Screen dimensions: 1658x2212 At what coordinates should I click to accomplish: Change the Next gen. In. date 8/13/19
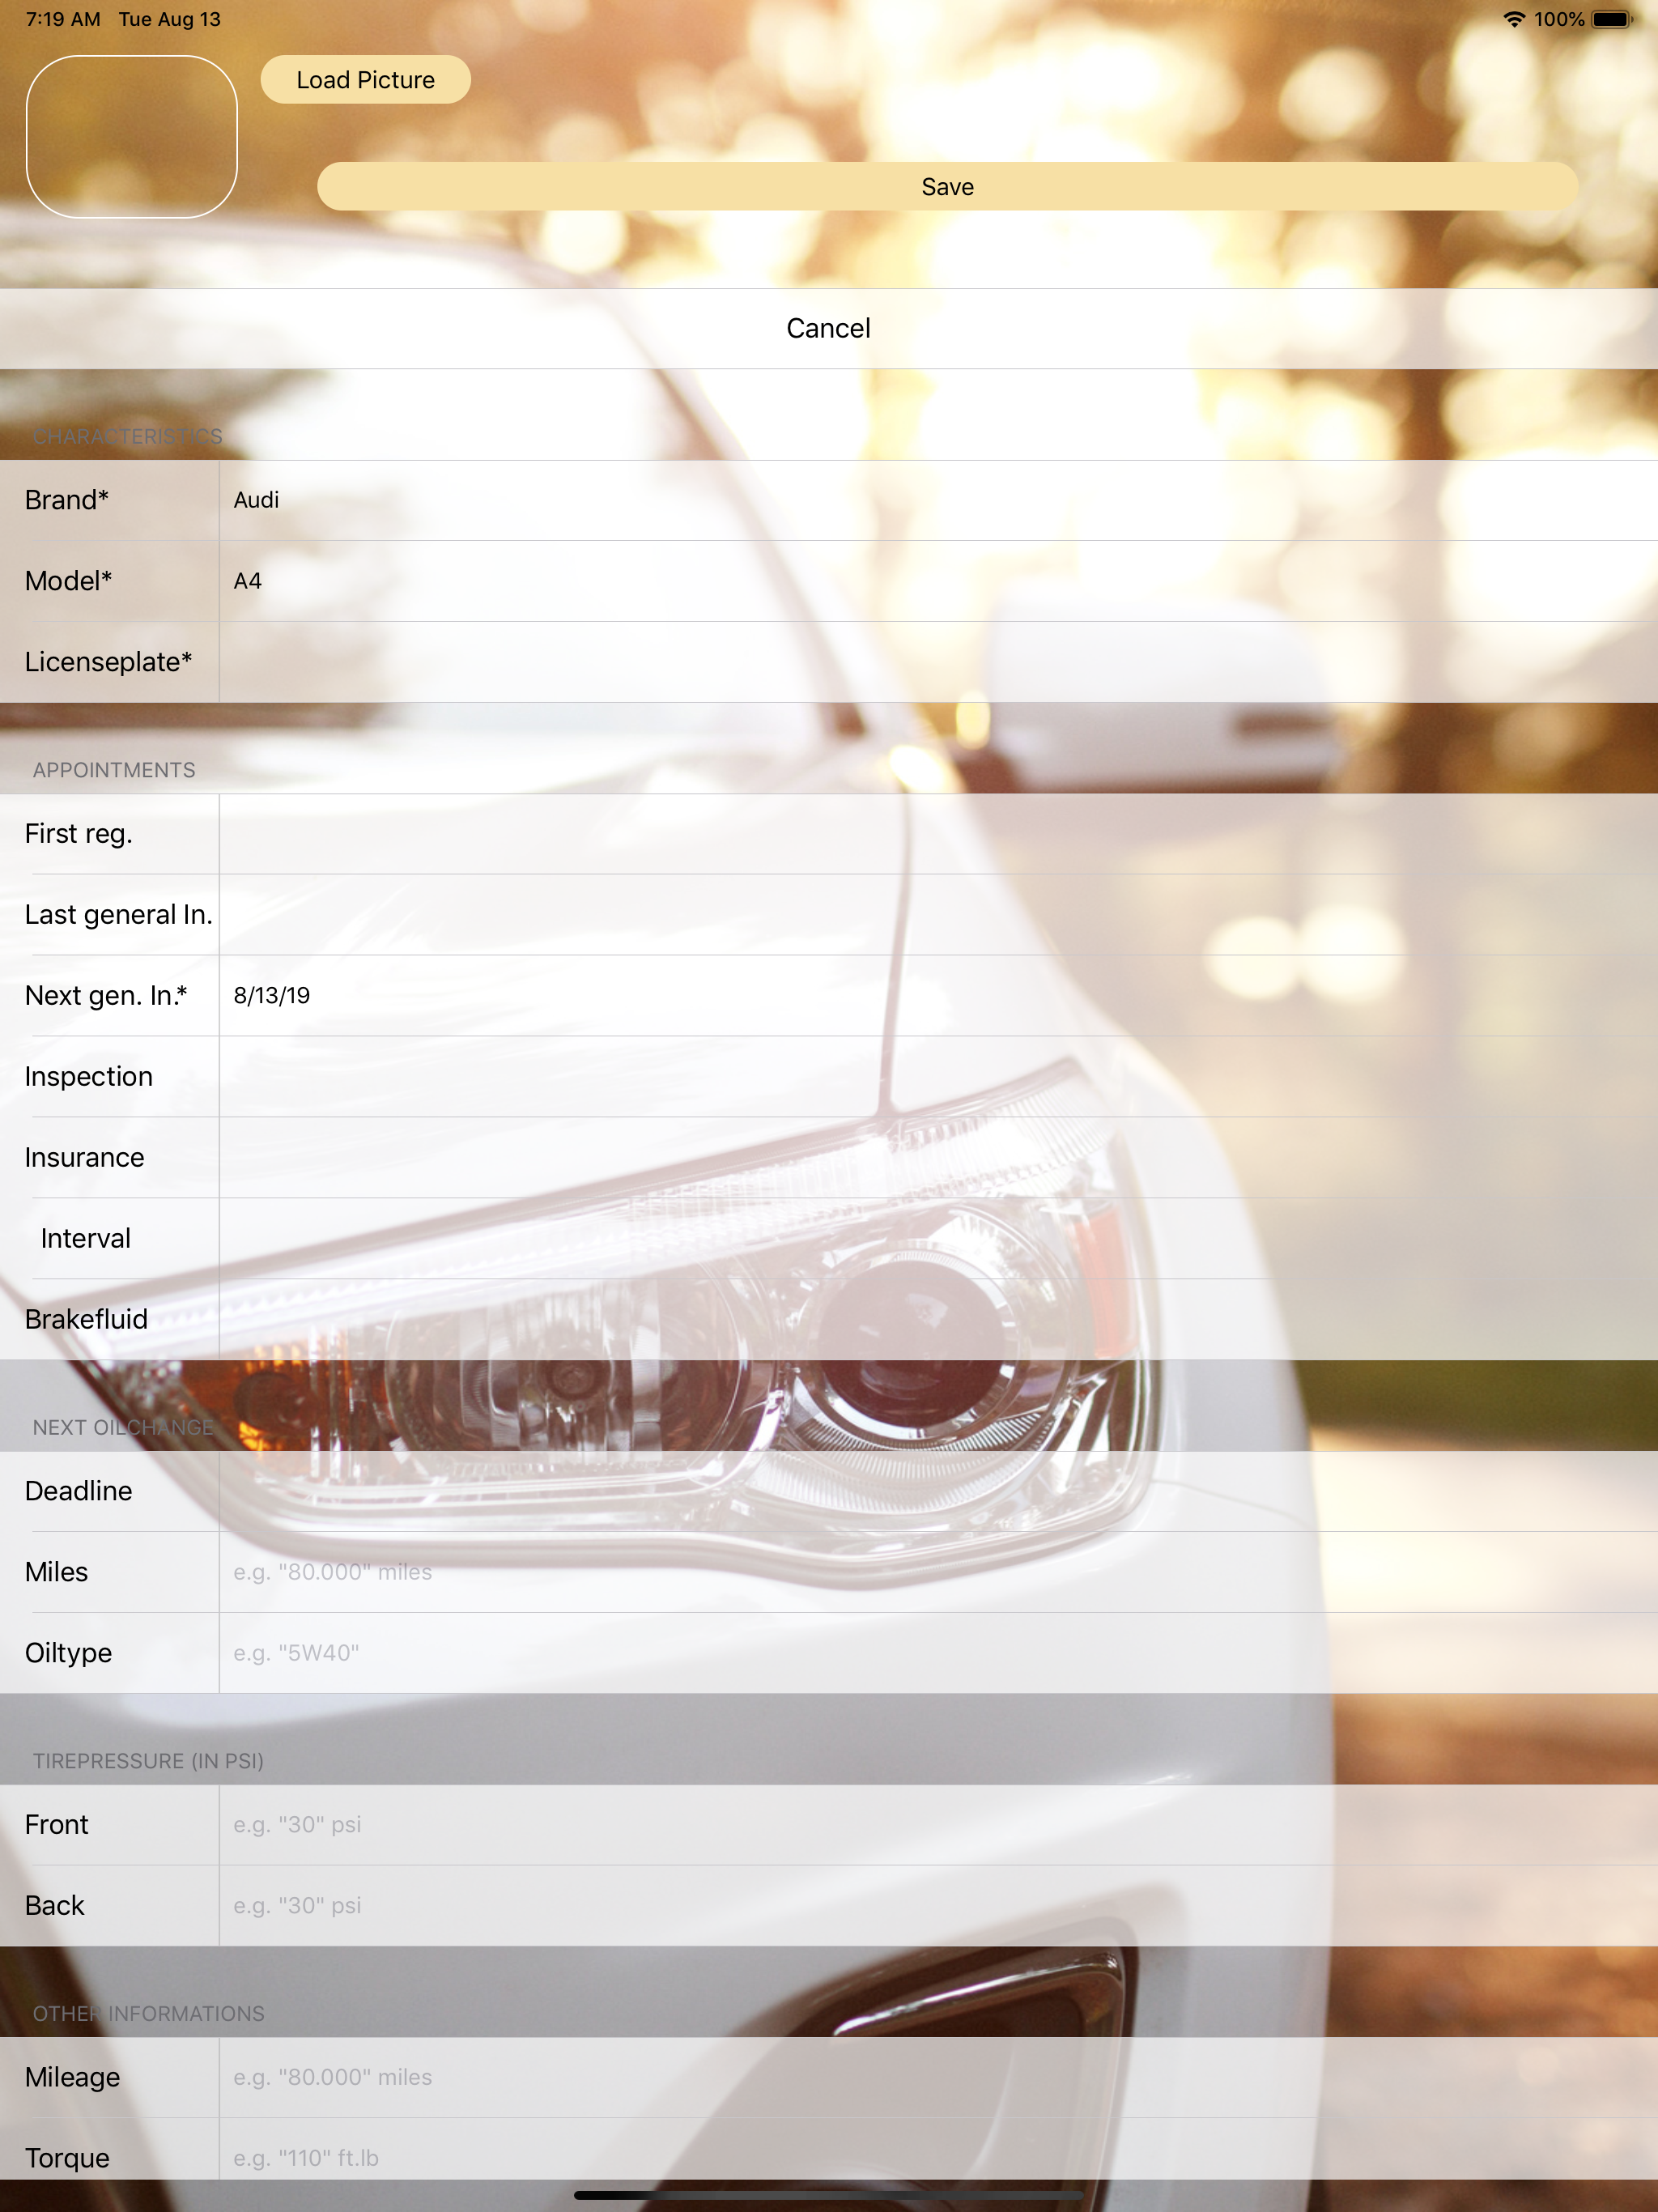(x=938, y=996)
